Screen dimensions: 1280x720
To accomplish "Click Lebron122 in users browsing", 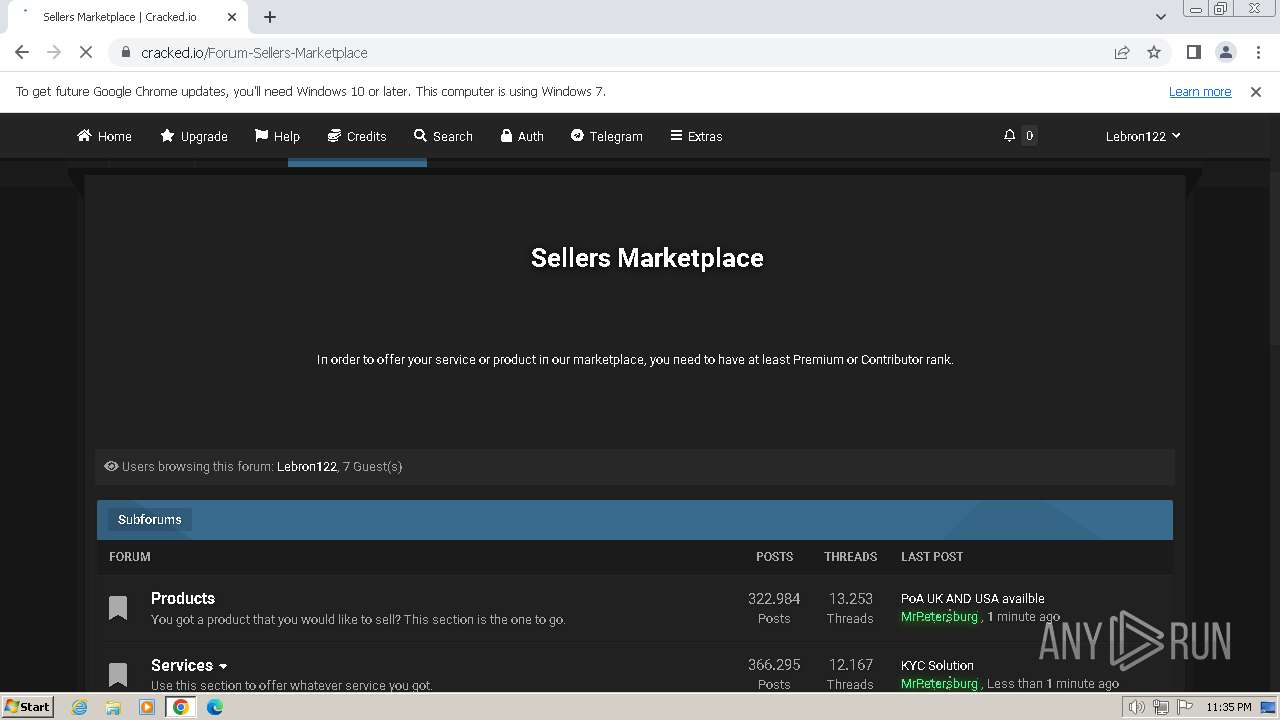I will point(307,466).
